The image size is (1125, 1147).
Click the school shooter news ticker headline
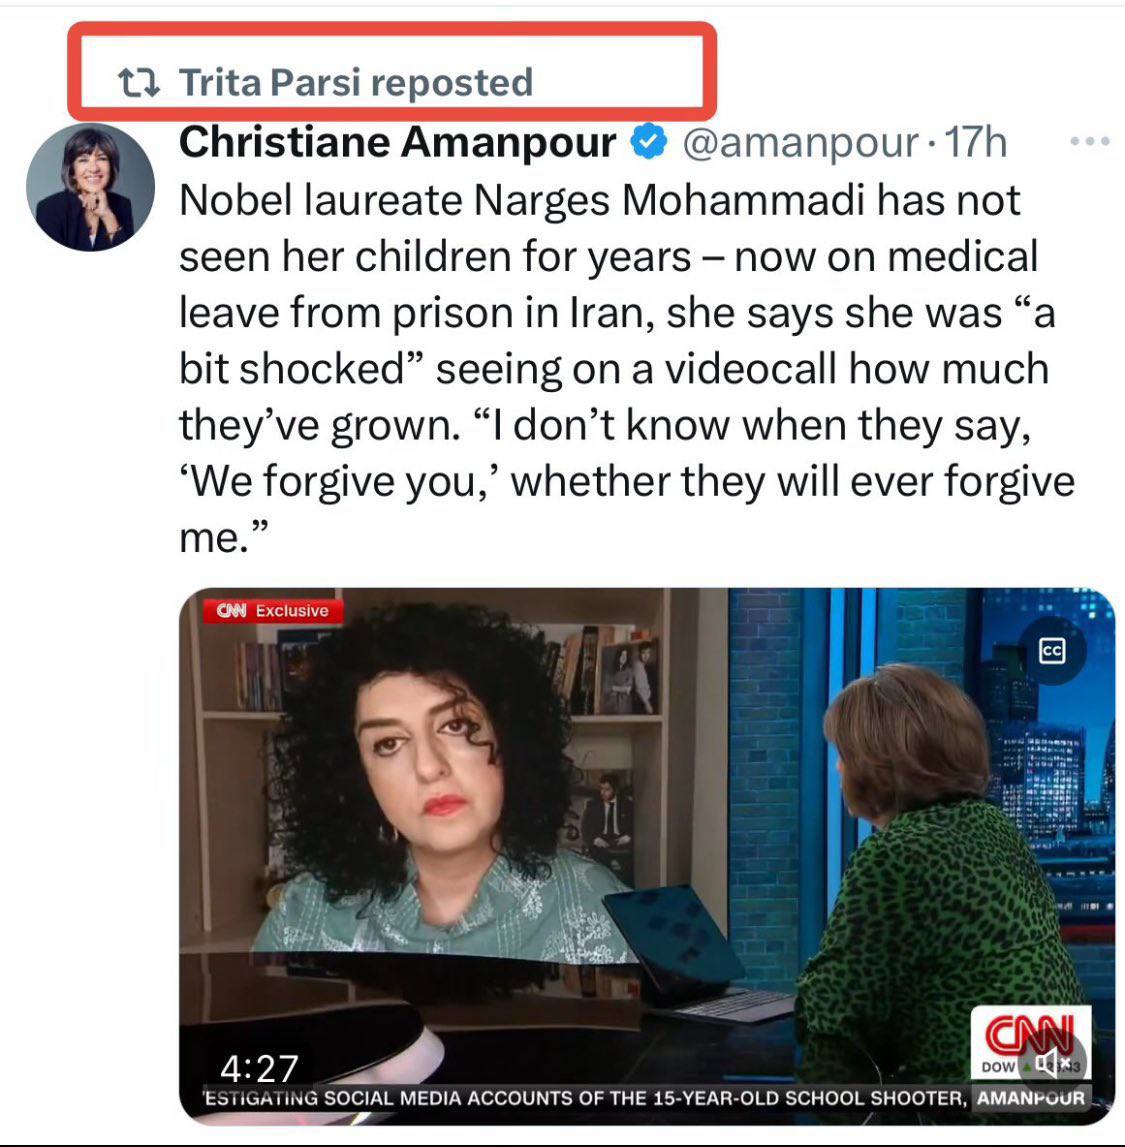pyautogui.click(x=586, y=1098)
